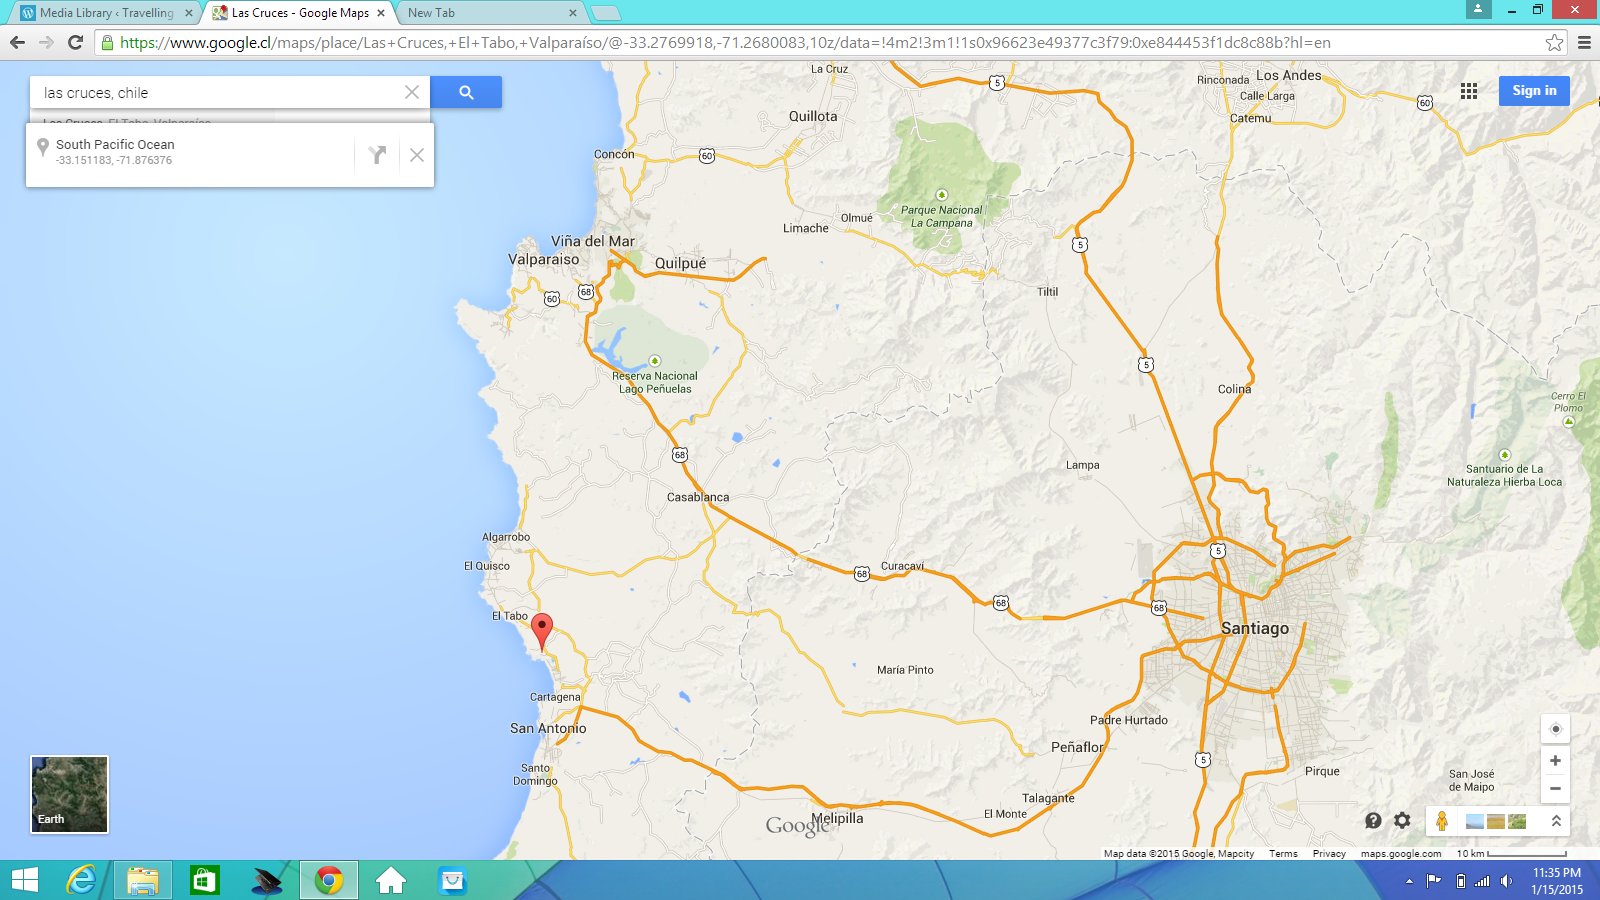Clear the search box text
Image resolution: width=1600 pixels, height=900 pixels.
pyautogui.click(x=412, y=92)
